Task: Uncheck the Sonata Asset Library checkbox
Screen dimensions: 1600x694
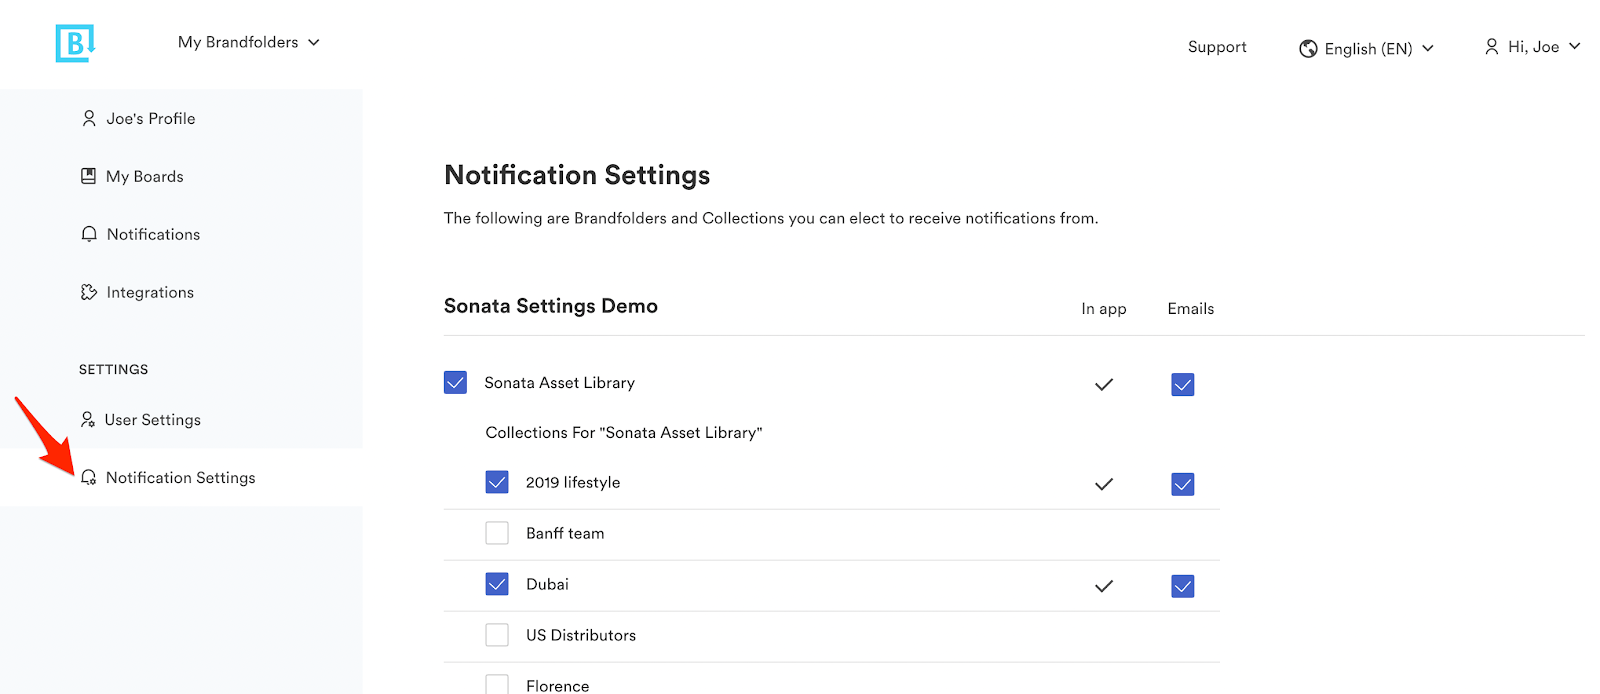Action: tap(455, 383)
